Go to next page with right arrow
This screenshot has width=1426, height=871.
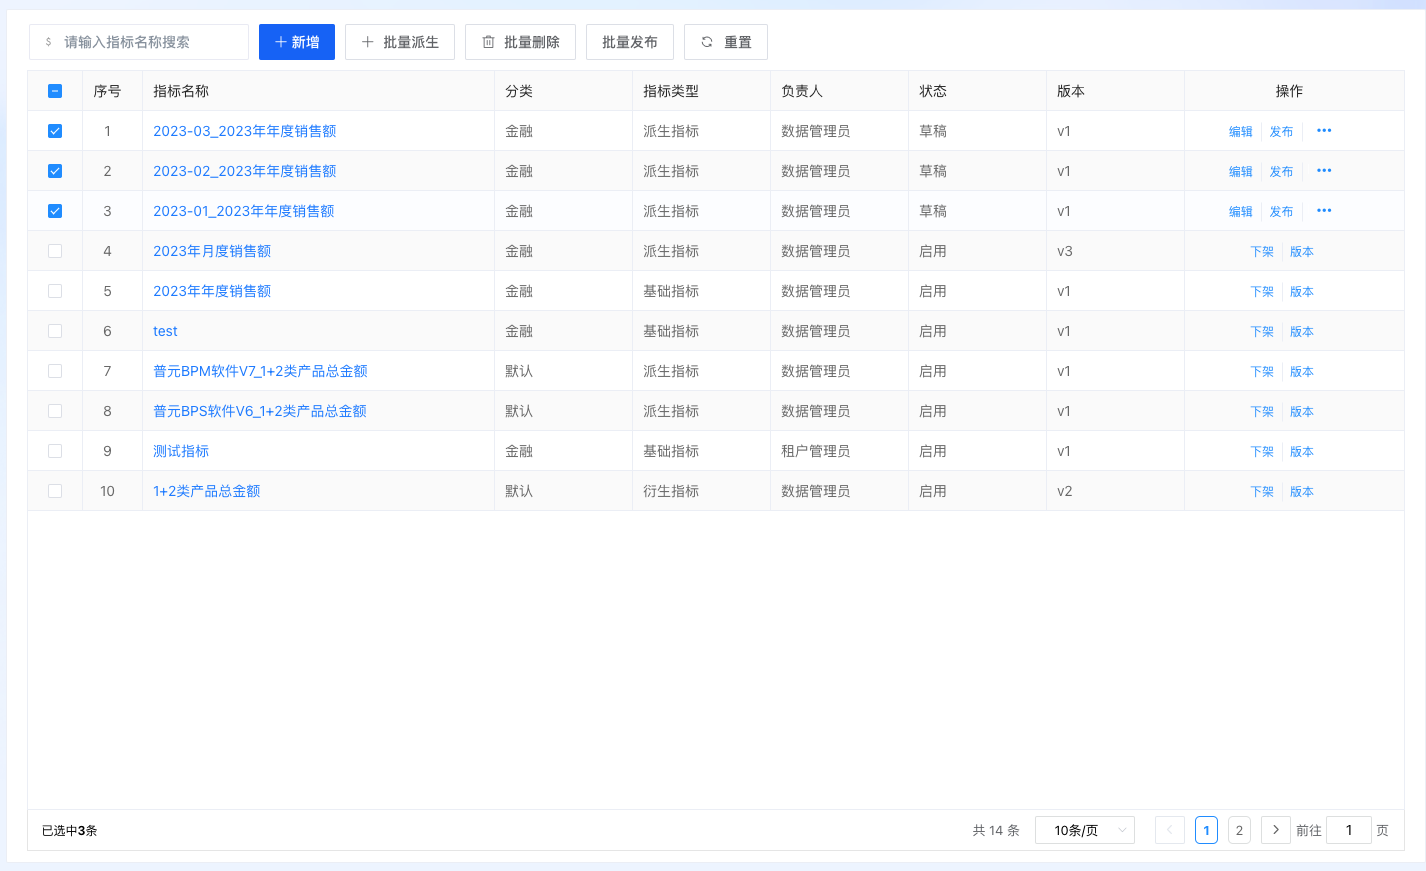[1275, 830]
